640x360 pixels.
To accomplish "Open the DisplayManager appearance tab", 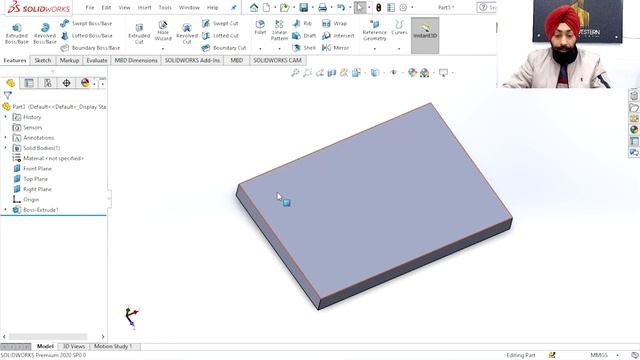I will pyautogui.click(x=85, y=83).
